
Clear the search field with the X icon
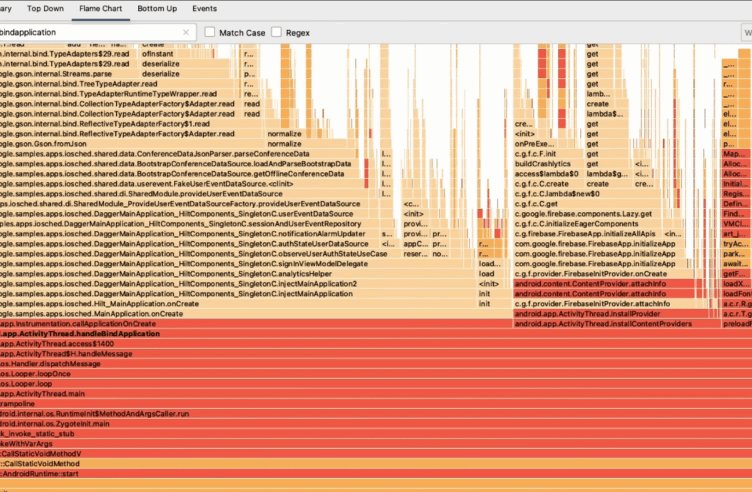pyautogui.click(x=186, y=33)
